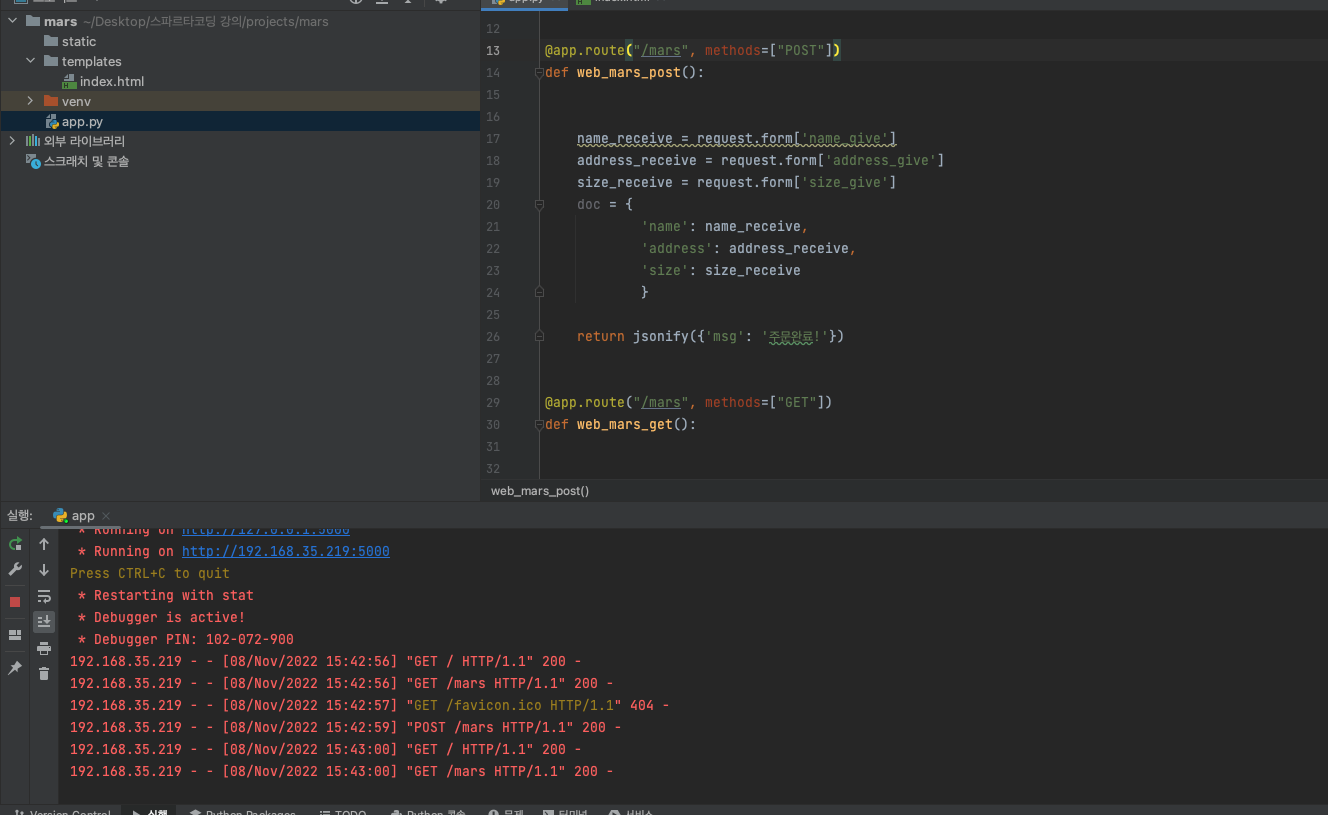Click the 'GET /favicon.ico' 404 log line
Viewport: 1328px width, 815px height.
pos(369,705)
